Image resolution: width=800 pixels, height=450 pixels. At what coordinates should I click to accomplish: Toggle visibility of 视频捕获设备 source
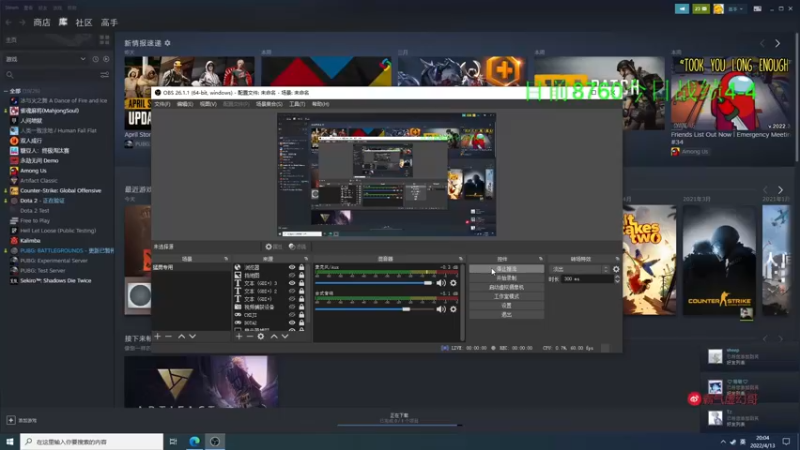tap(292, 307)
